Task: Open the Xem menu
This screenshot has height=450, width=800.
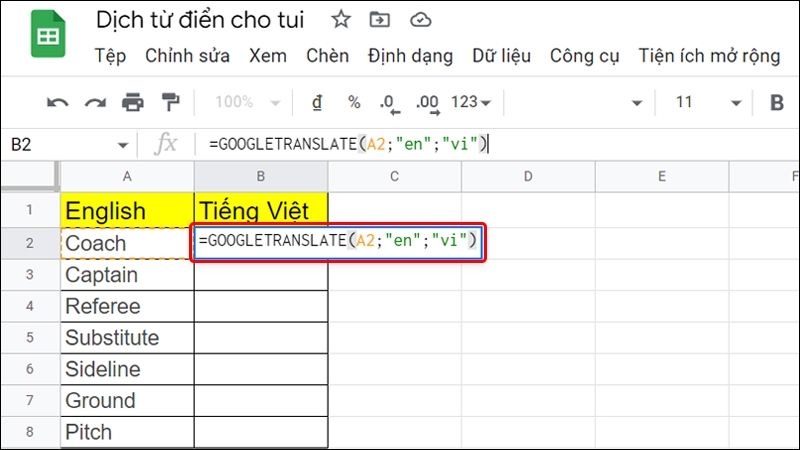Action: pyautogui.click(x=268, y=56)
